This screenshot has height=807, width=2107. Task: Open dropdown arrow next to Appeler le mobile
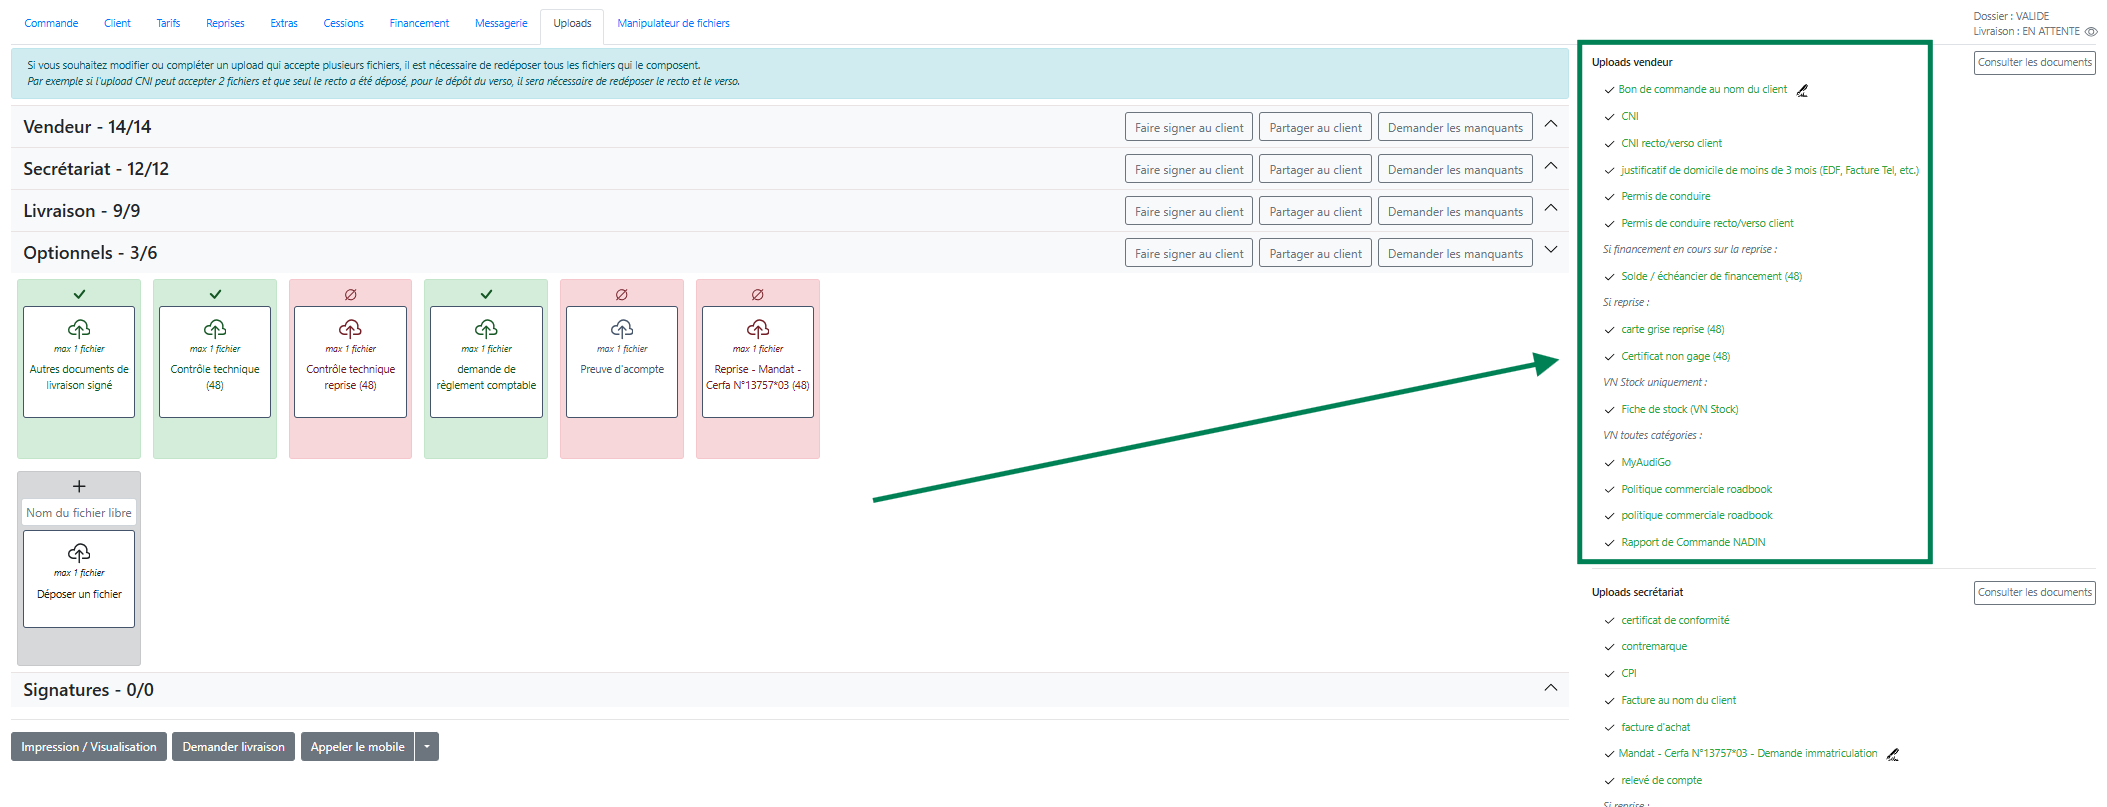pos(427,747)
